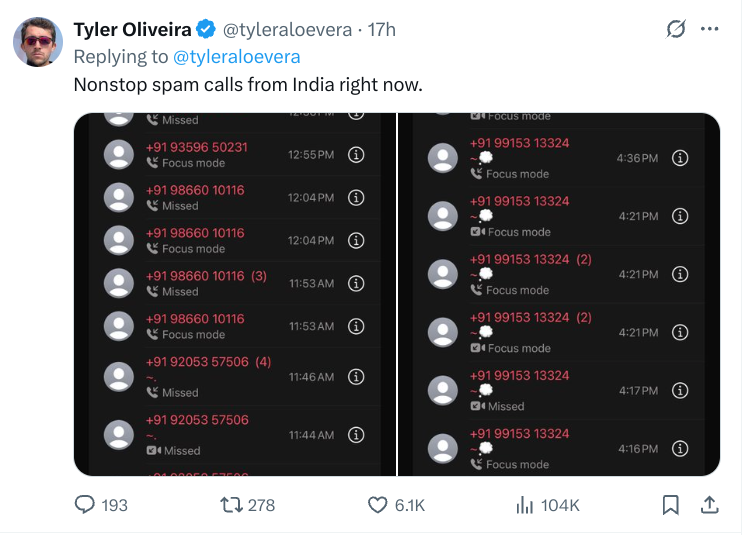Click the 6.1K likes count
754x535 pixels.
point(410,506)
